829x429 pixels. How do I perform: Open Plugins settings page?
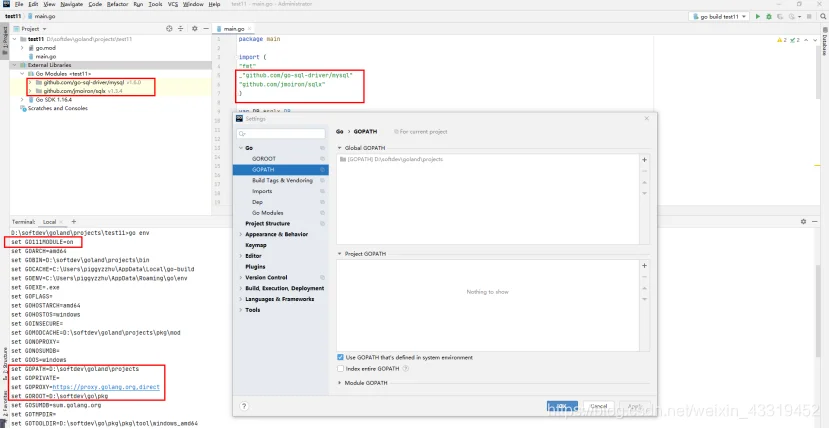point(255,267)
